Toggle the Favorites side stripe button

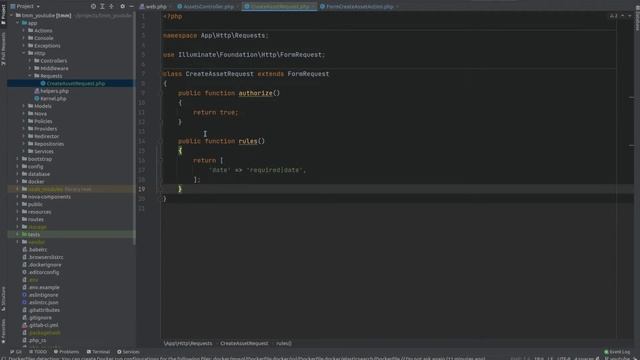pyautogui.click(x=3, y=331)
